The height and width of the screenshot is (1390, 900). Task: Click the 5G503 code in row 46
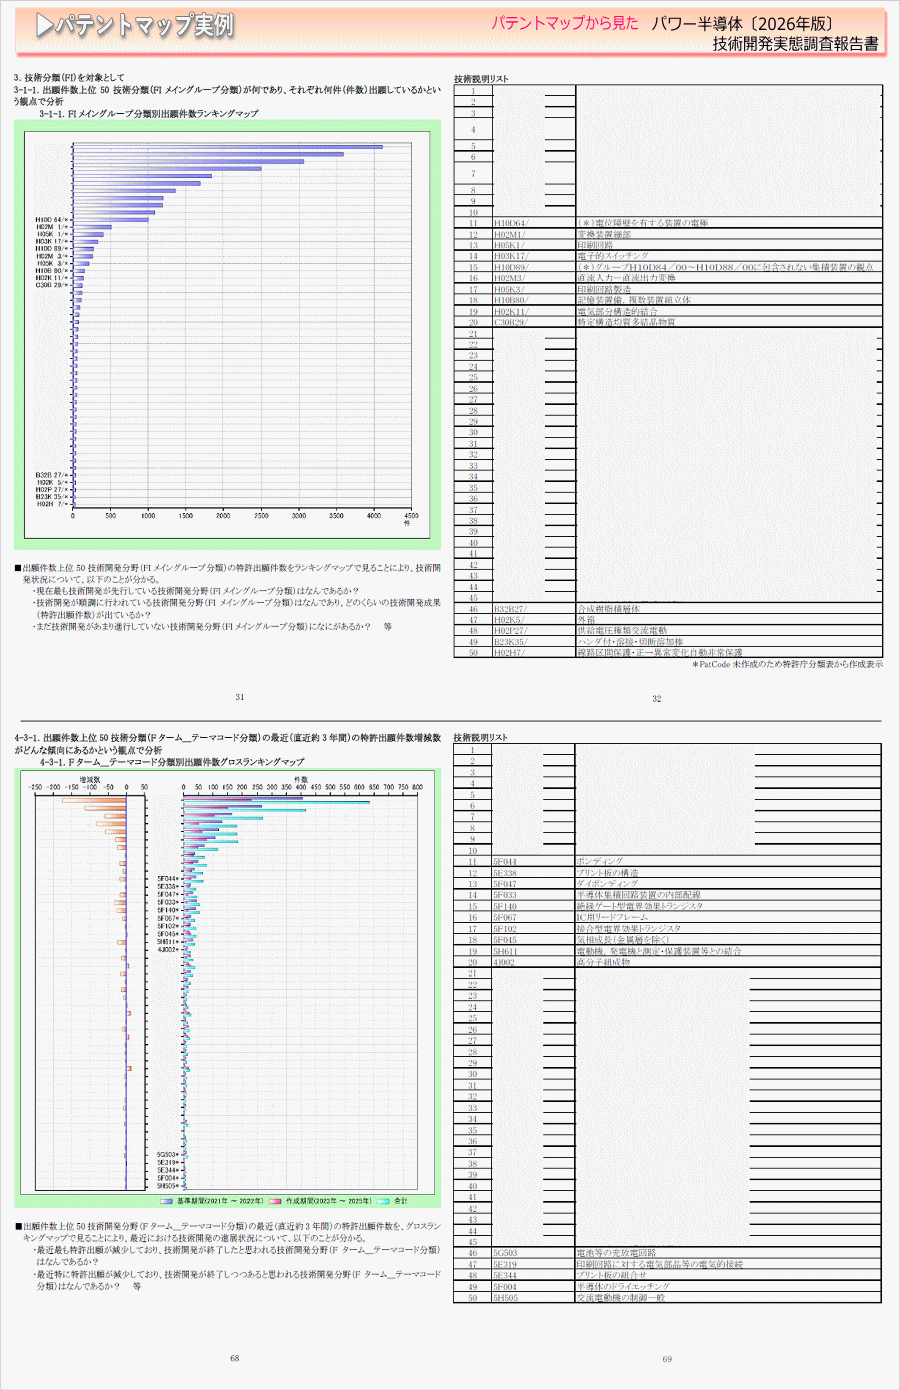tap(505, 1253)
